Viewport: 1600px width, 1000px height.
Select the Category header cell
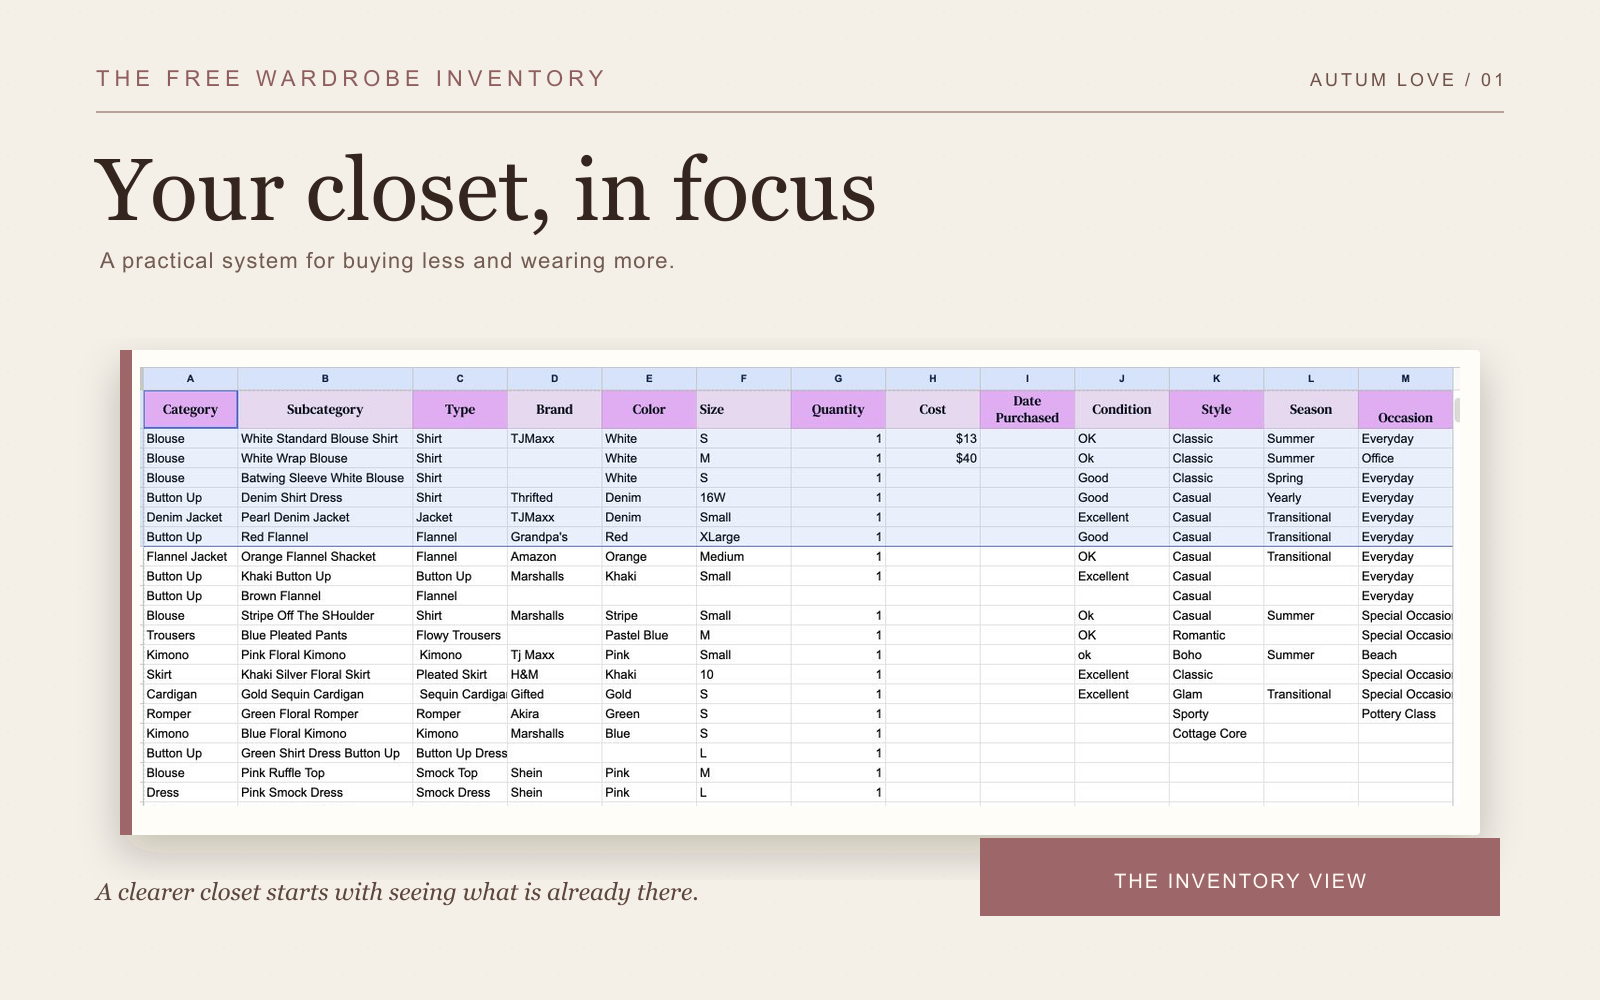click(190, 409)
